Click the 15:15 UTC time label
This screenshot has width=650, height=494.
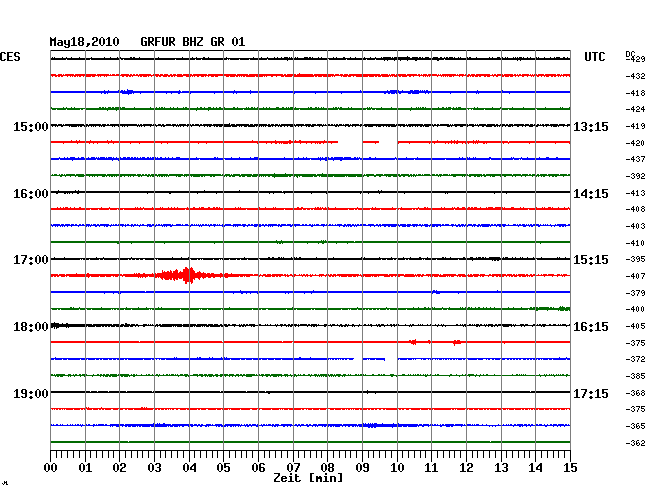pyautogui.click(x=591, y=260)
